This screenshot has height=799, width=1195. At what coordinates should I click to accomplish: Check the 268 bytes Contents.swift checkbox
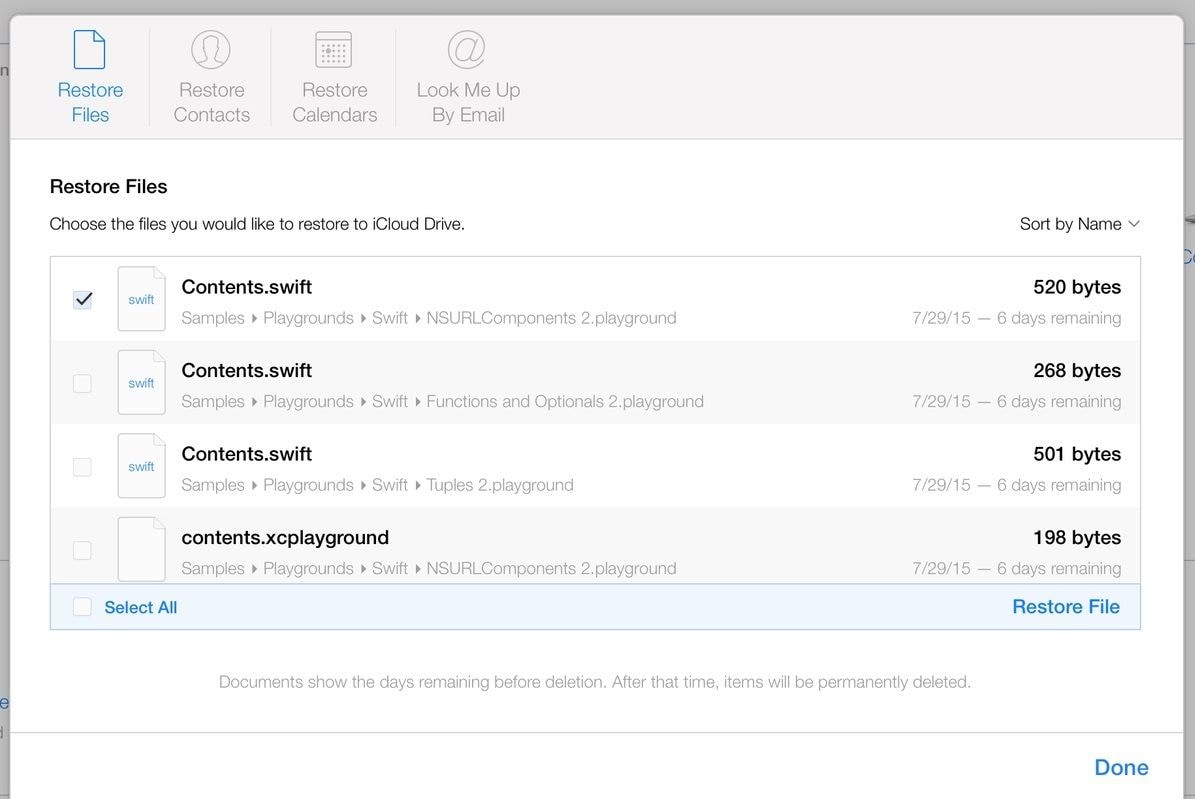pos(83,383)
